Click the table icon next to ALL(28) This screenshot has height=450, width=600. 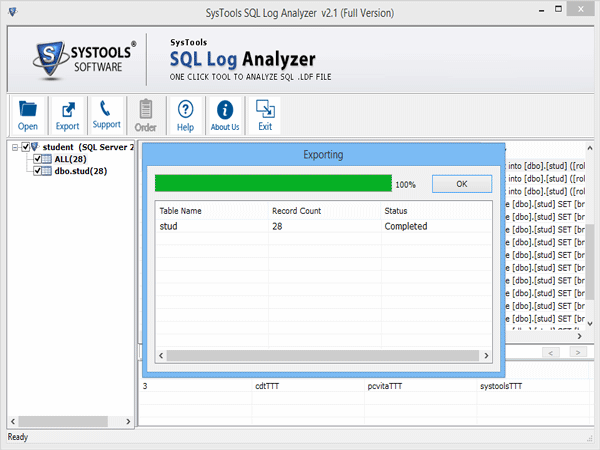point(46,159)
